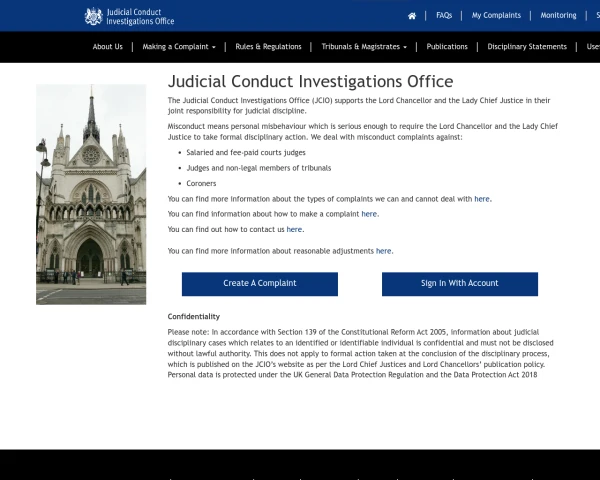Expand Tribunals & Magistrates dropdown
This screenshot has height=480, width=600.
tap(364, 47)
